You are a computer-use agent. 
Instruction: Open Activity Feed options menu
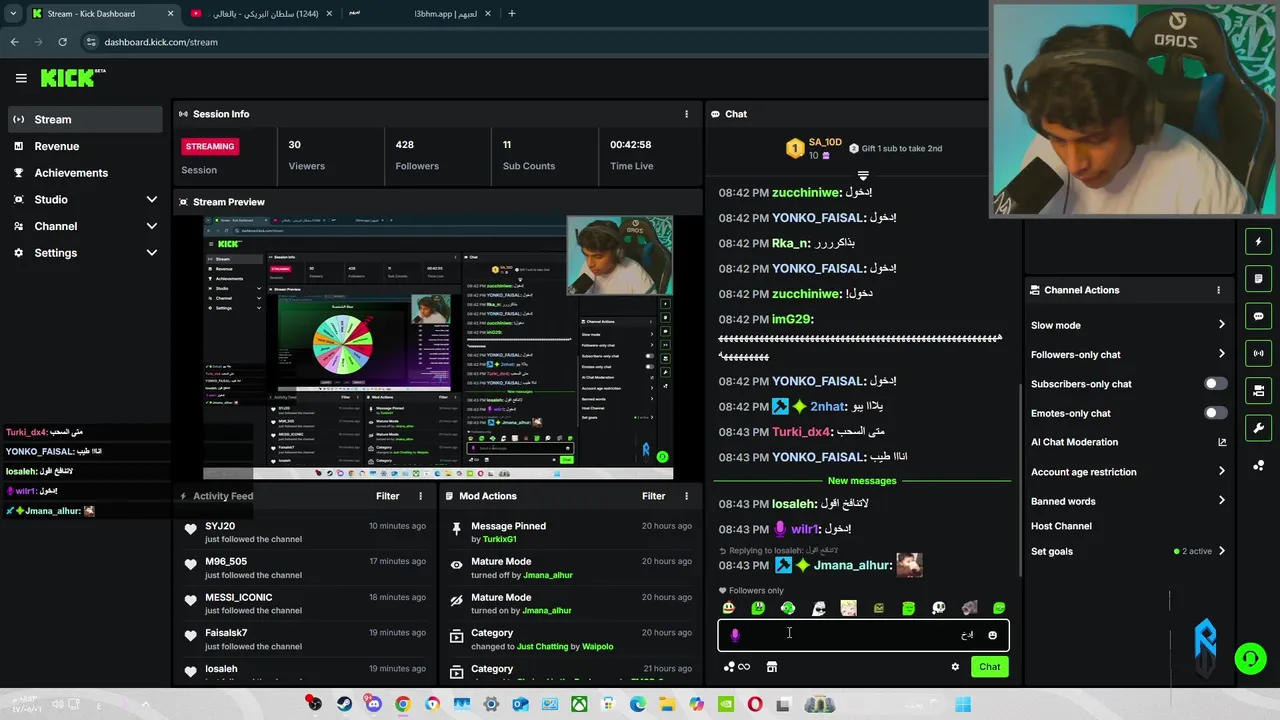420,496
